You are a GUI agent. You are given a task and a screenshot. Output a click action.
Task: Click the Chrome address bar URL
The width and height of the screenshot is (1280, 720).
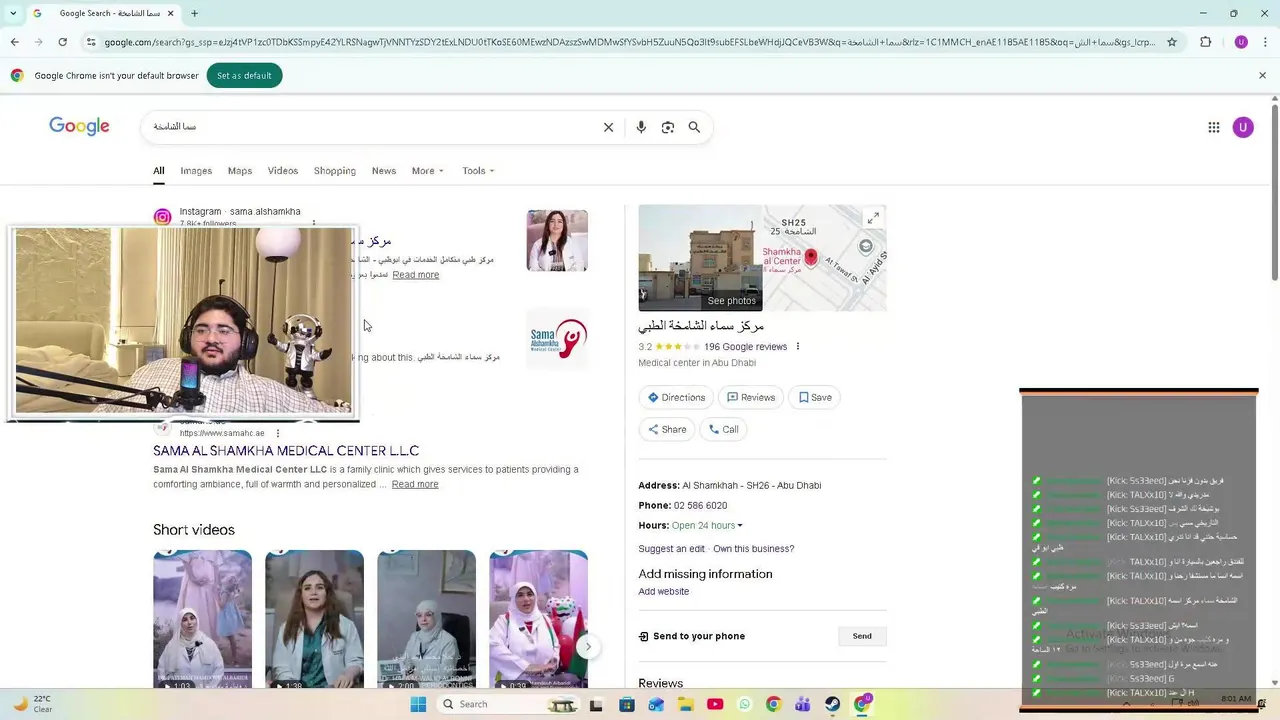click(x=630, y=42)
